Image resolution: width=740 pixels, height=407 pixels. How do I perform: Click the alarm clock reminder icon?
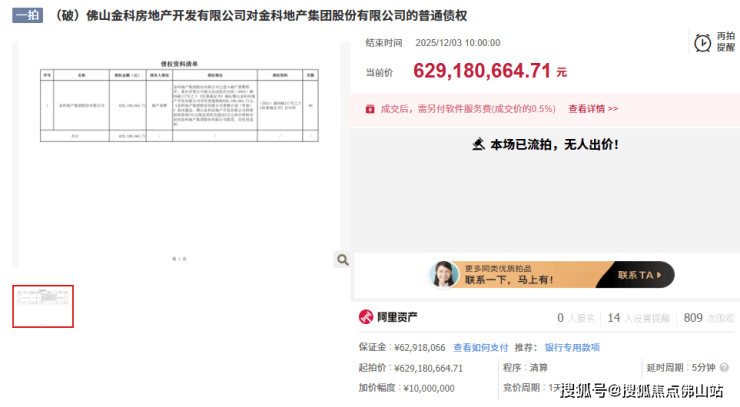pos(702,42)
